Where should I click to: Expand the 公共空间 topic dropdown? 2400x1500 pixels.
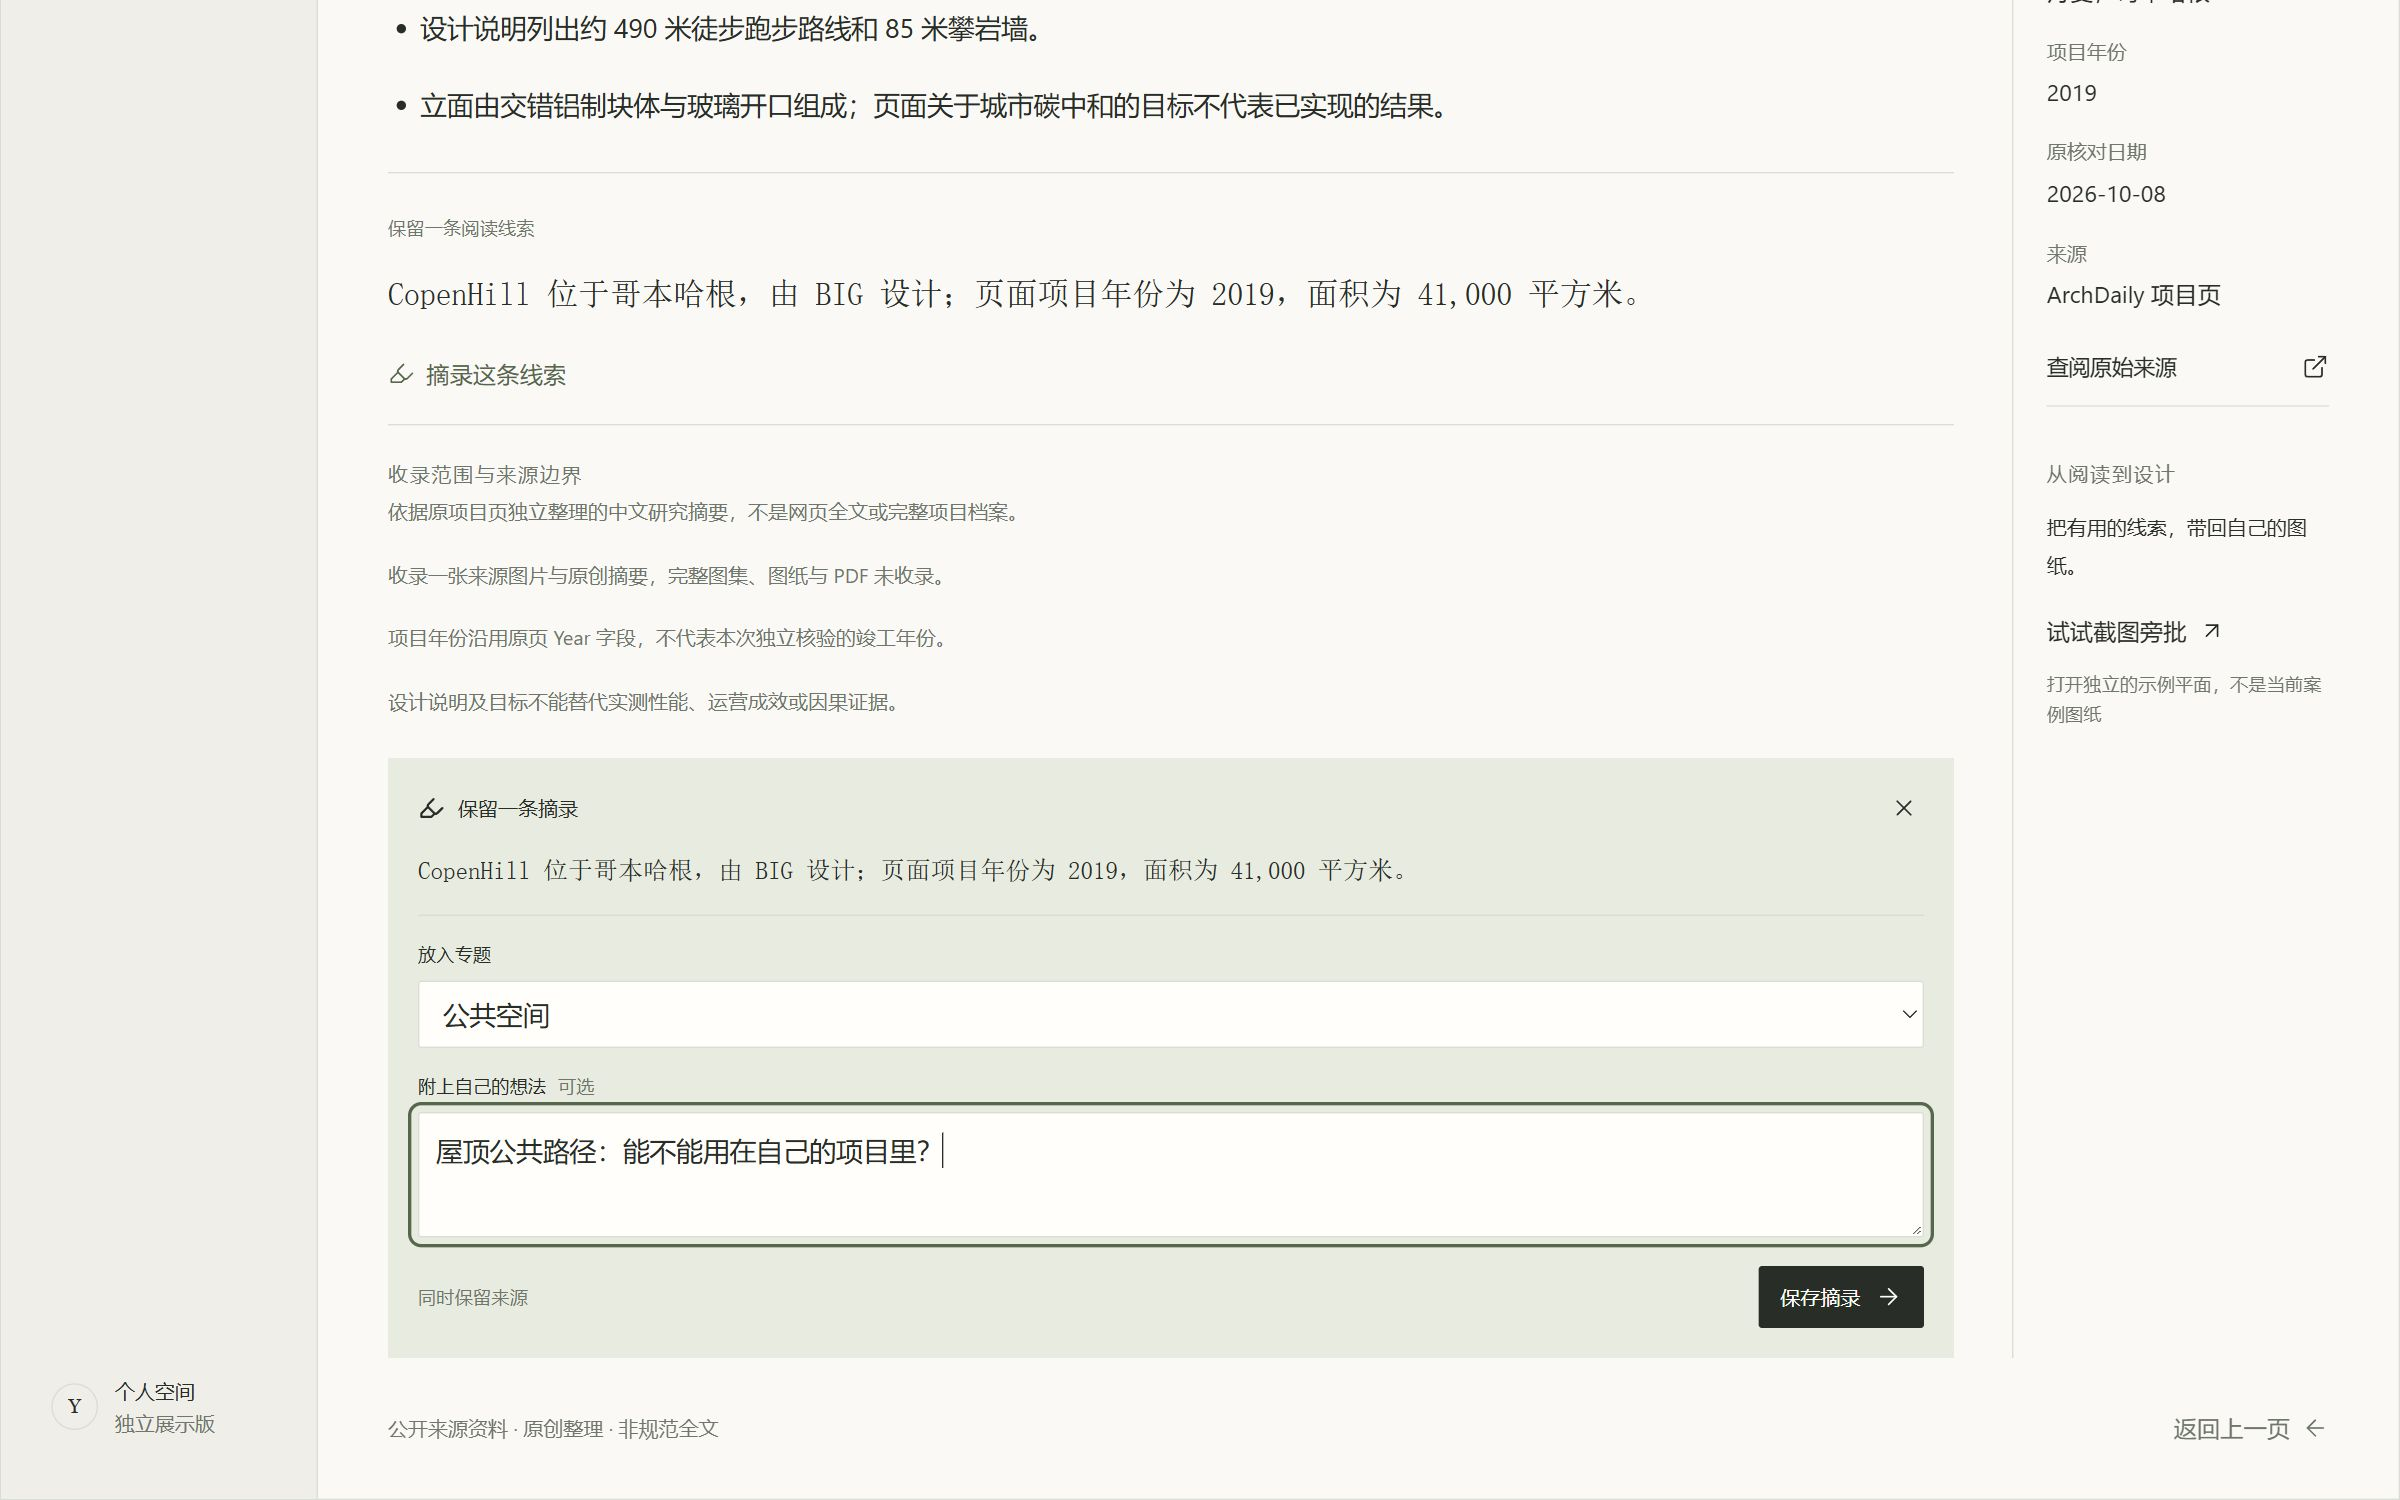[1170, 1014]
